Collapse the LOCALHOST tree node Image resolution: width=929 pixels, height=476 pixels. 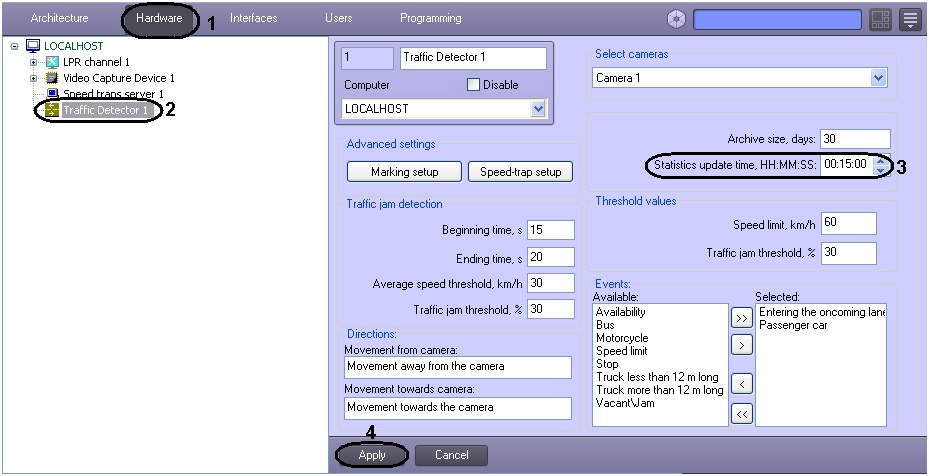14,46
